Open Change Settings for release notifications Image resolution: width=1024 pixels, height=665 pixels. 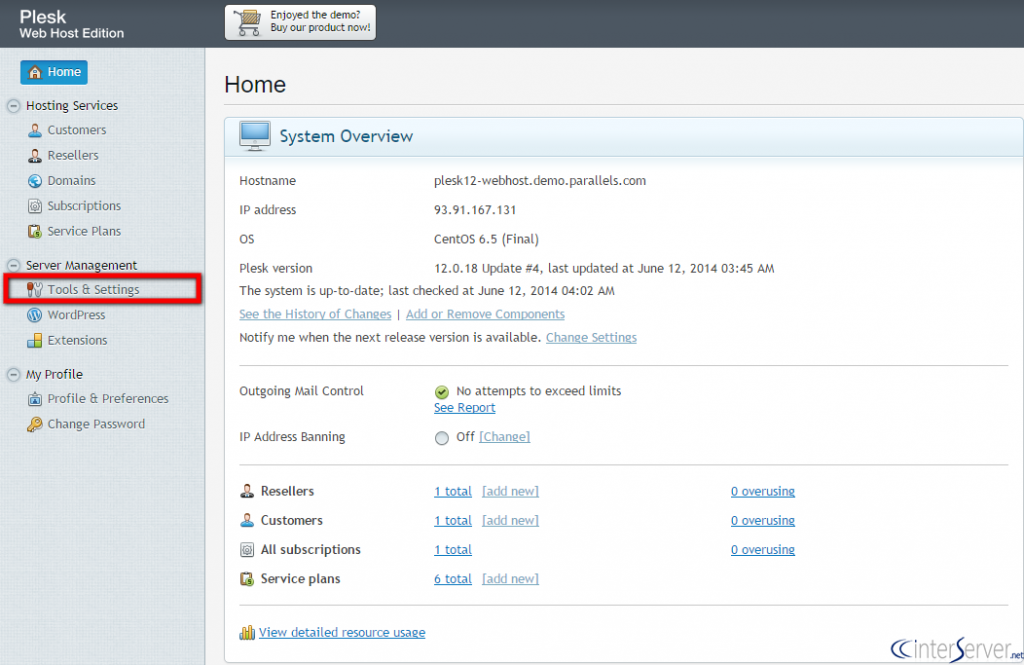coord(590,337)
